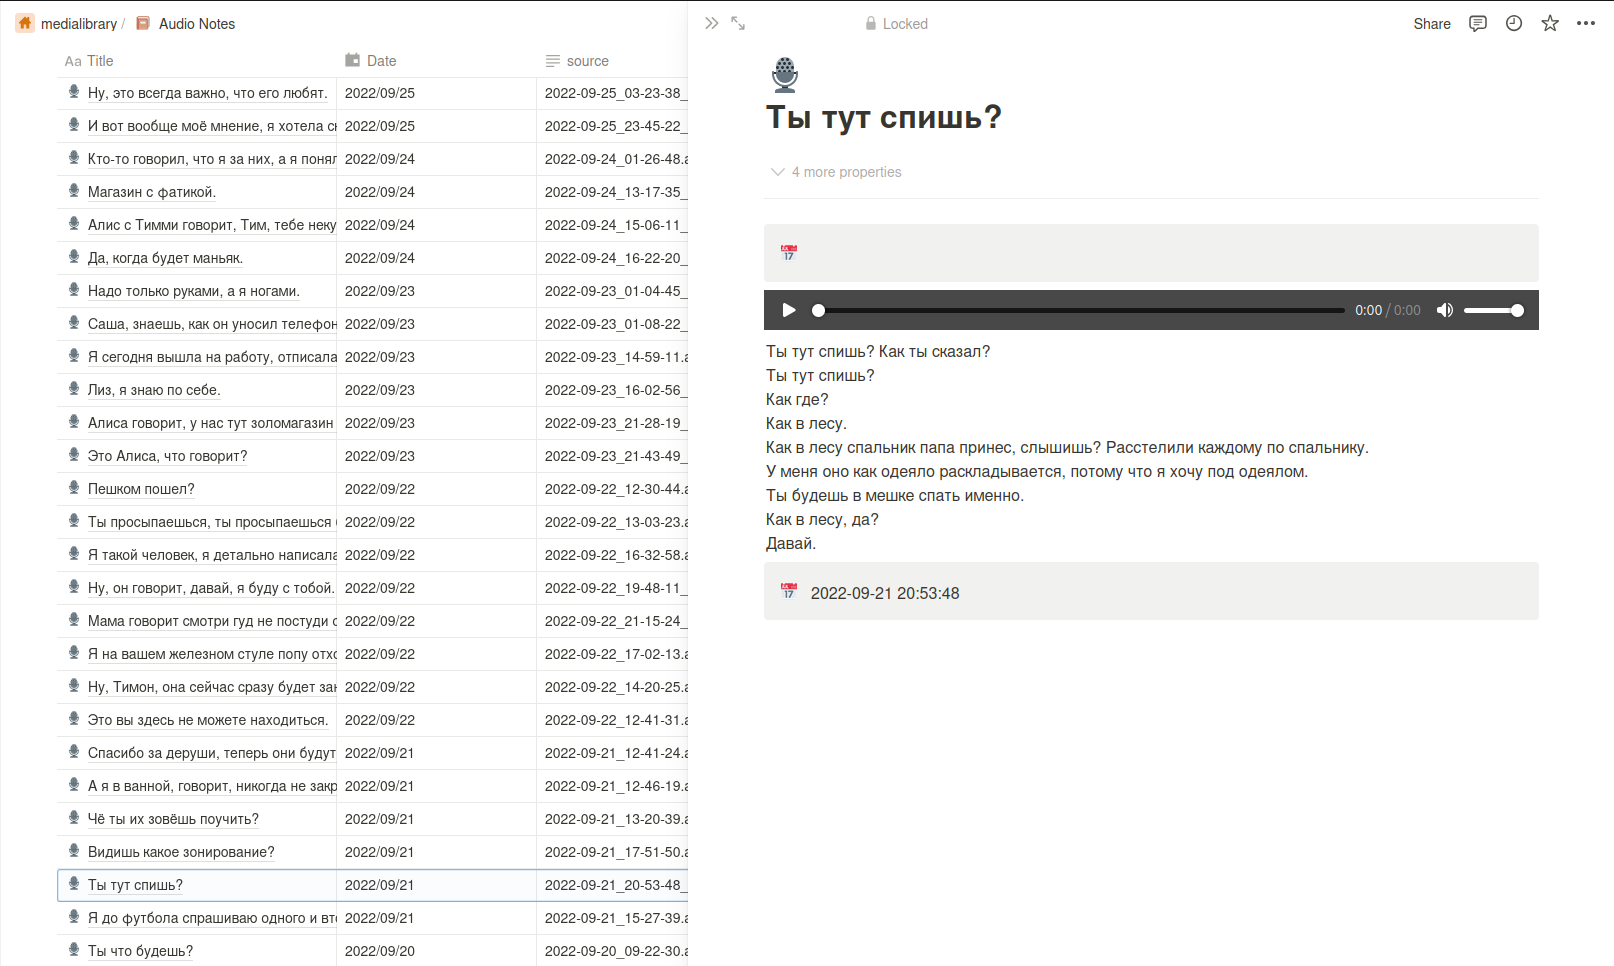Open note 'Это вы здесь не можете находиться.'
The image size is (1614, 966).
click(x=207, y=720)
